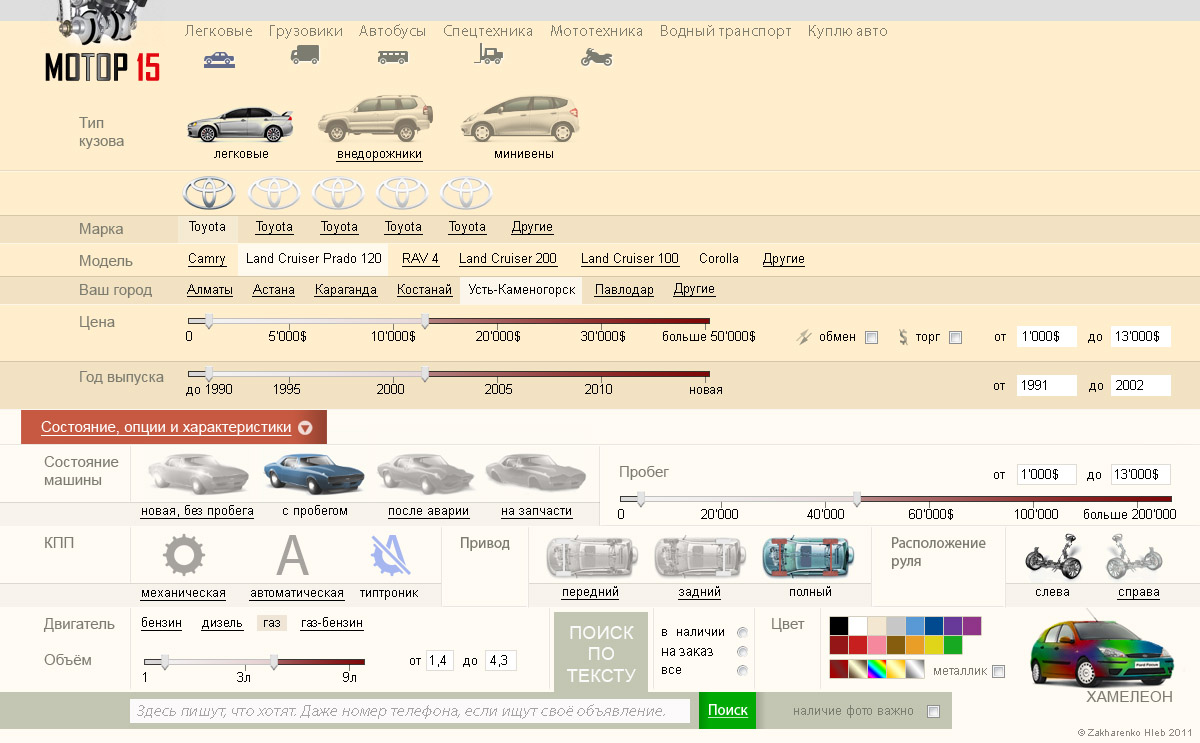
Task: Choose the mechanical gearbox gear icon
Action: [184, 554]
